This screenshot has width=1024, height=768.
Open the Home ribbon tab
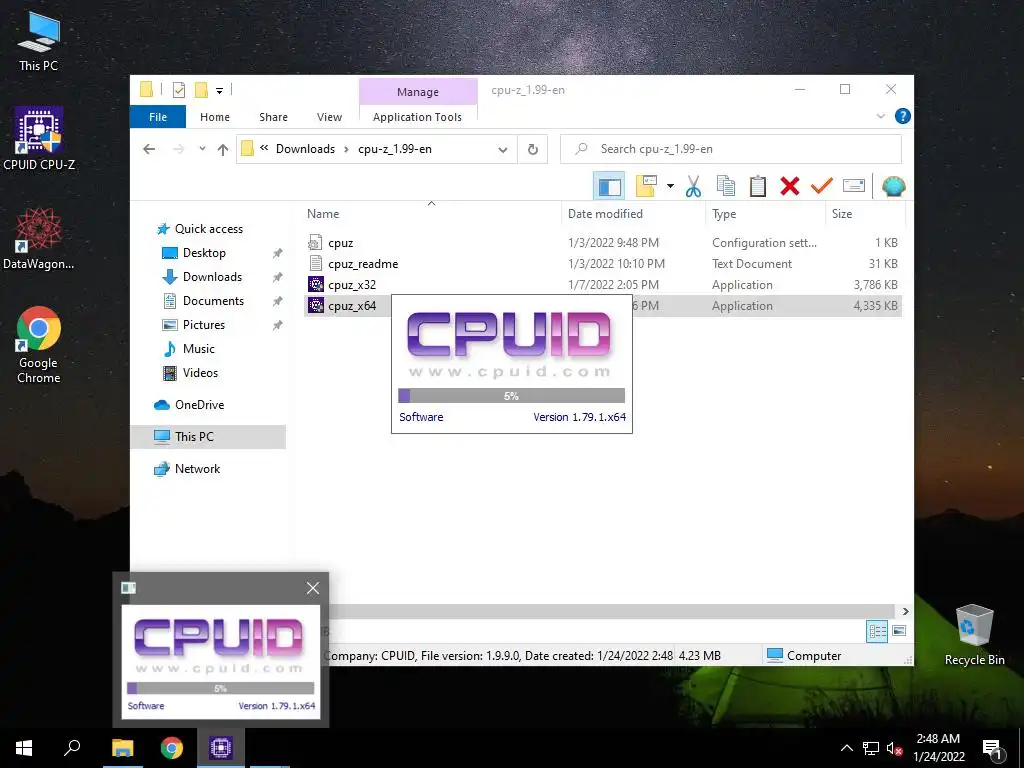215,117
